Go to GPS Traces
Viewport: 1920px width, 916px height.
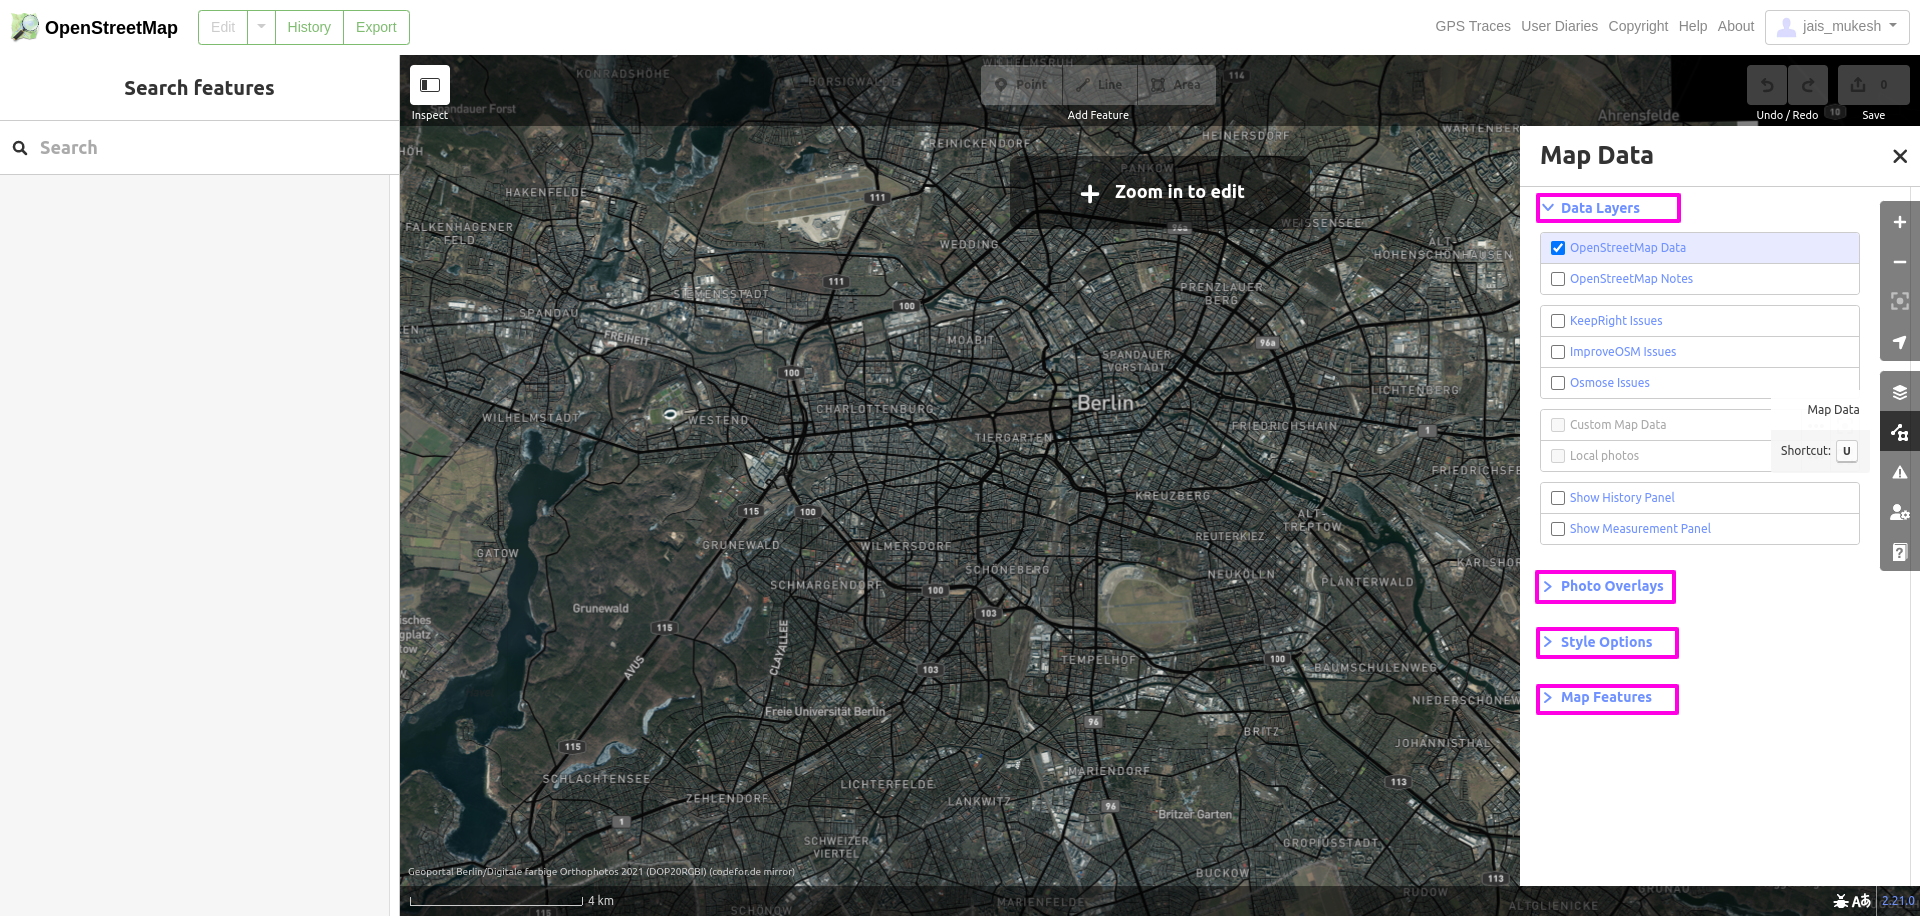[x=1472, y=26]
